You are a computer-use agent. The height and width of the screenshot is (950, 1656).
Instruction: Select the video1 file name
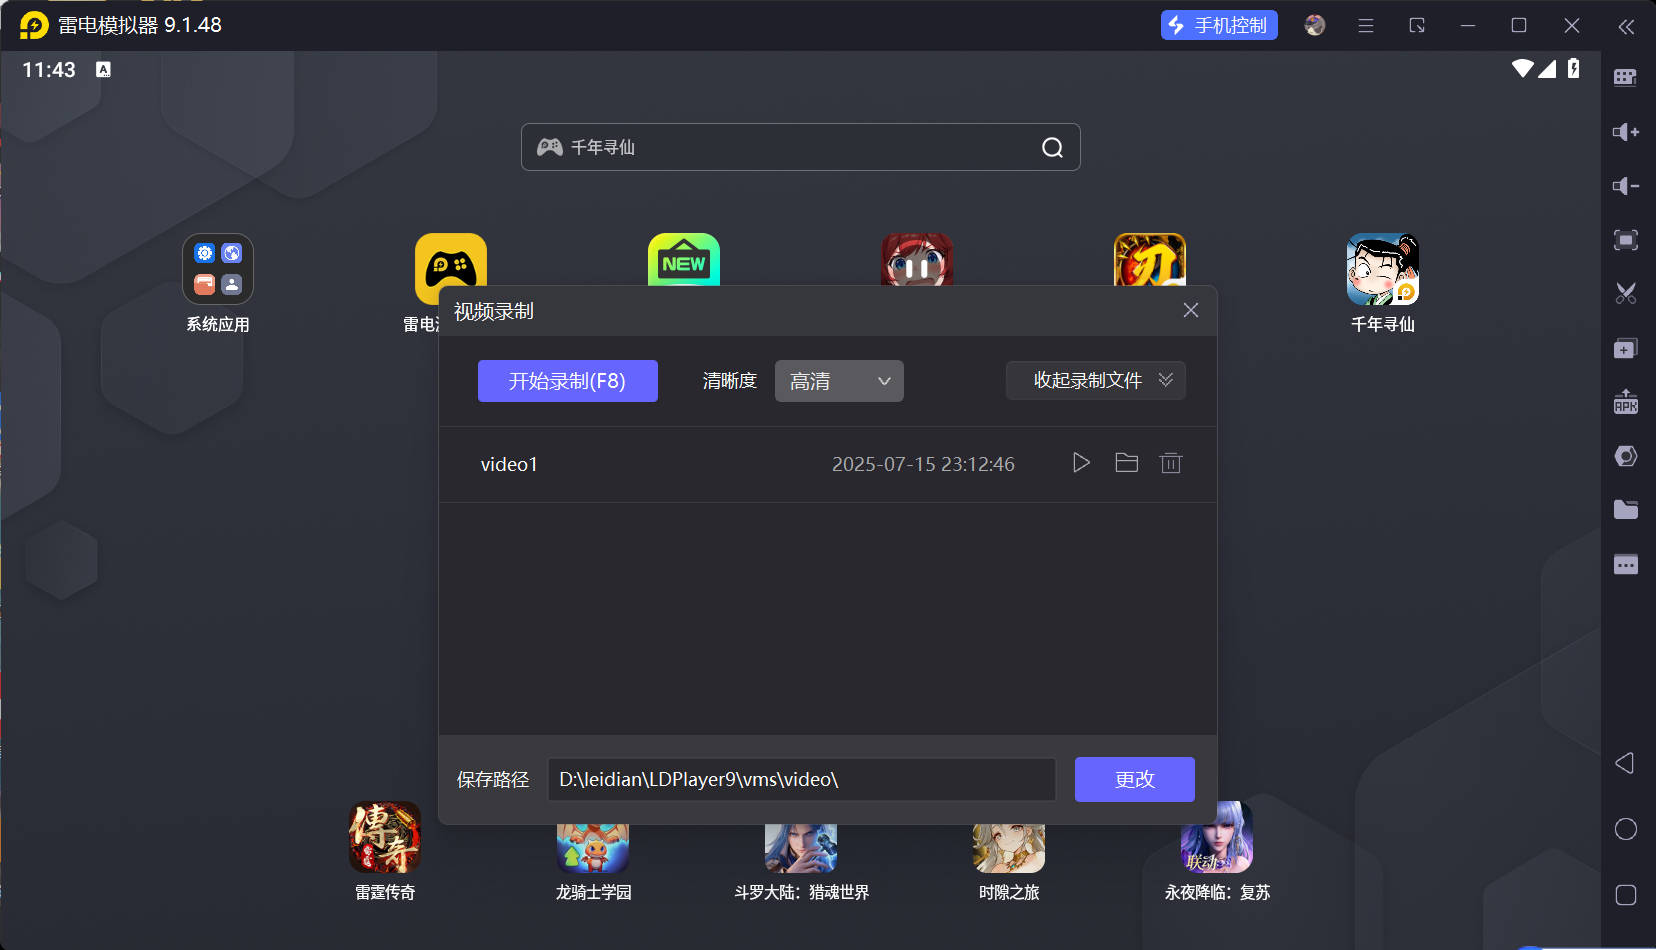(509, 464)
